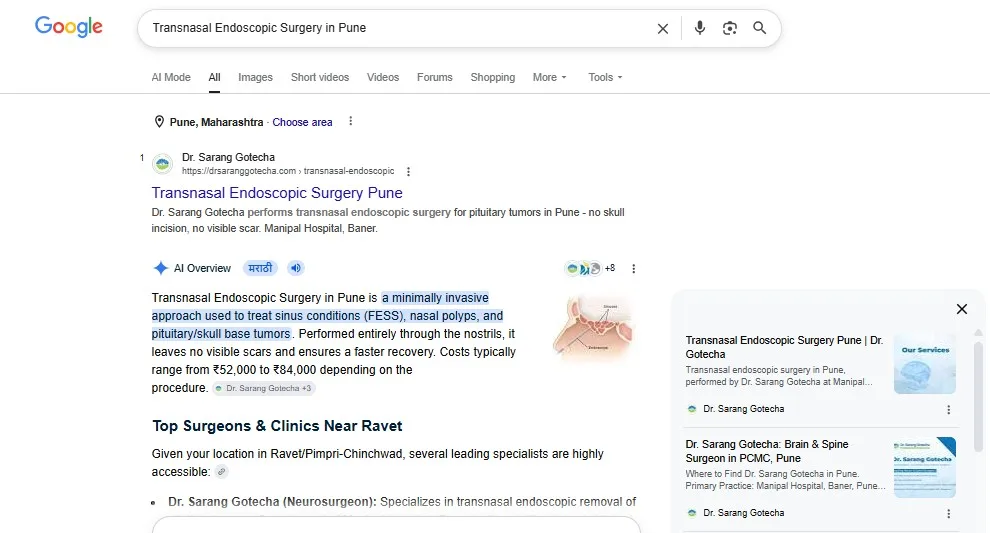
Task: Open the nasal anatomy illustration thumbnail
Action: [x=593, y=327]
